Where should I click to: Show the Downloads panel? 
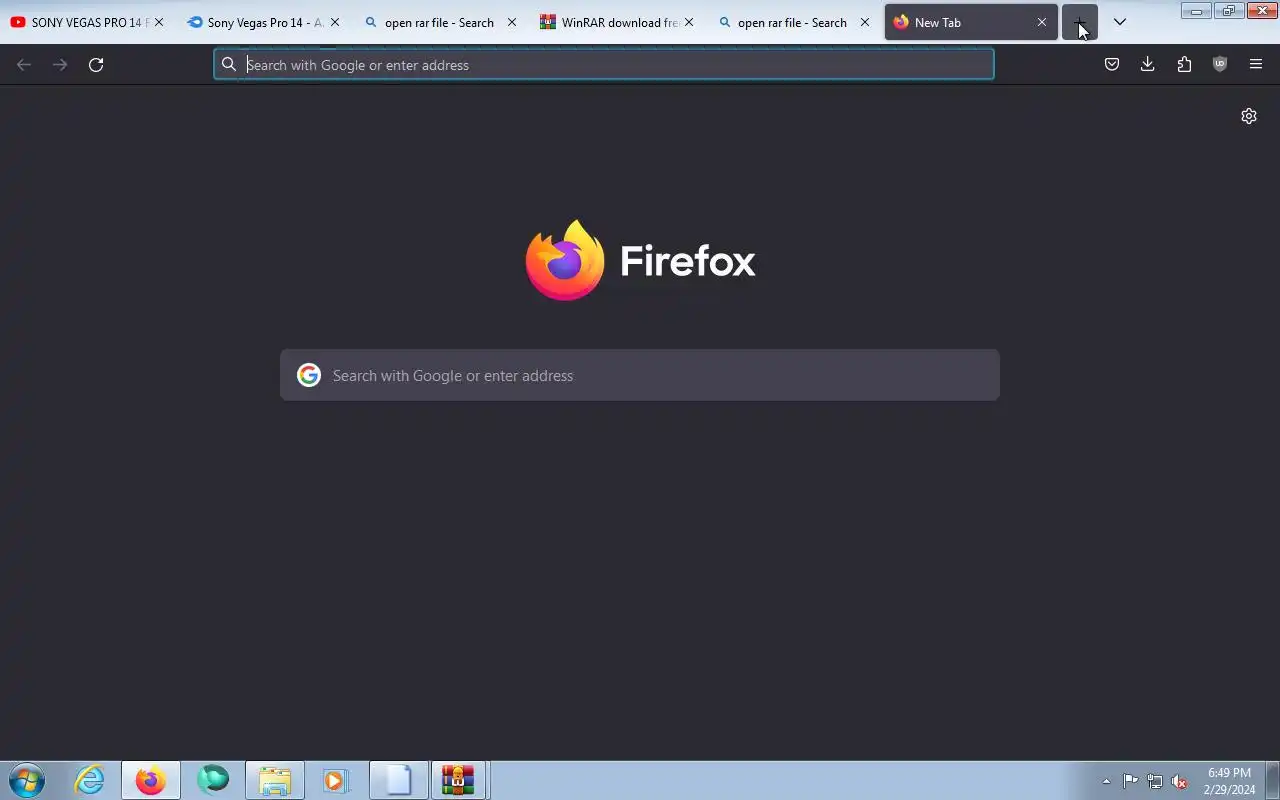[x=1148, y=65]
